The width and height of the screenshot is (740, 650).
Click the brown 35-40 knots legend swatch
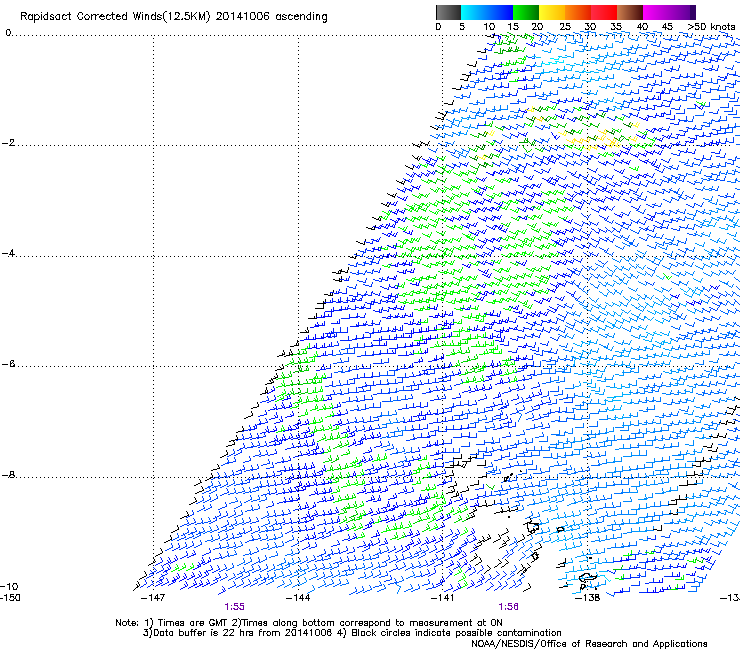pos(630,12)
